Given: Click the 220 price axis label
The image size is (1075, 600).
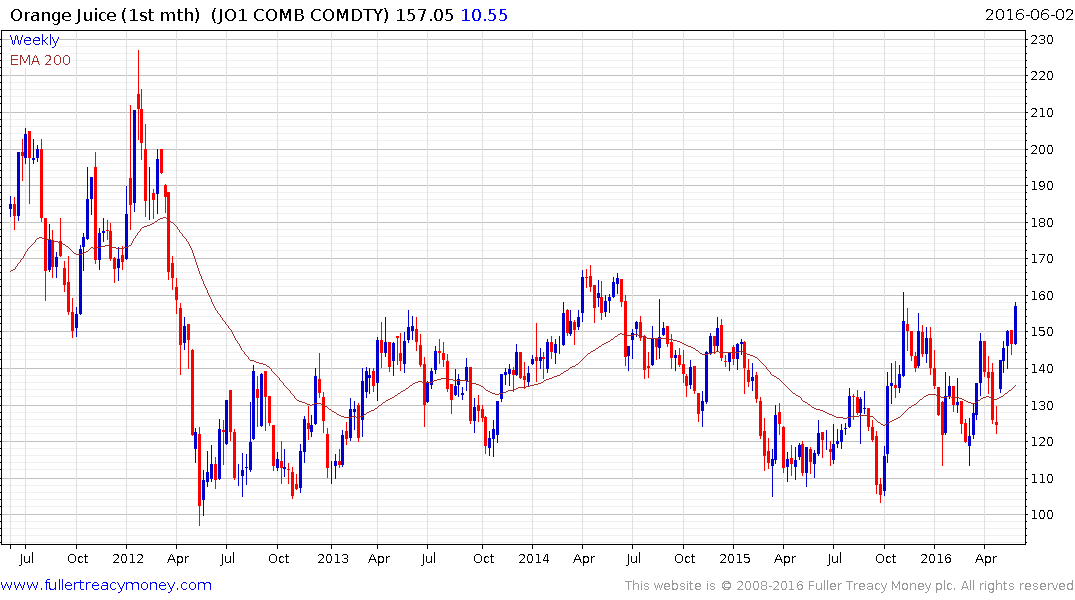Looking at the screenshot, I should [x=1042, y=75].
